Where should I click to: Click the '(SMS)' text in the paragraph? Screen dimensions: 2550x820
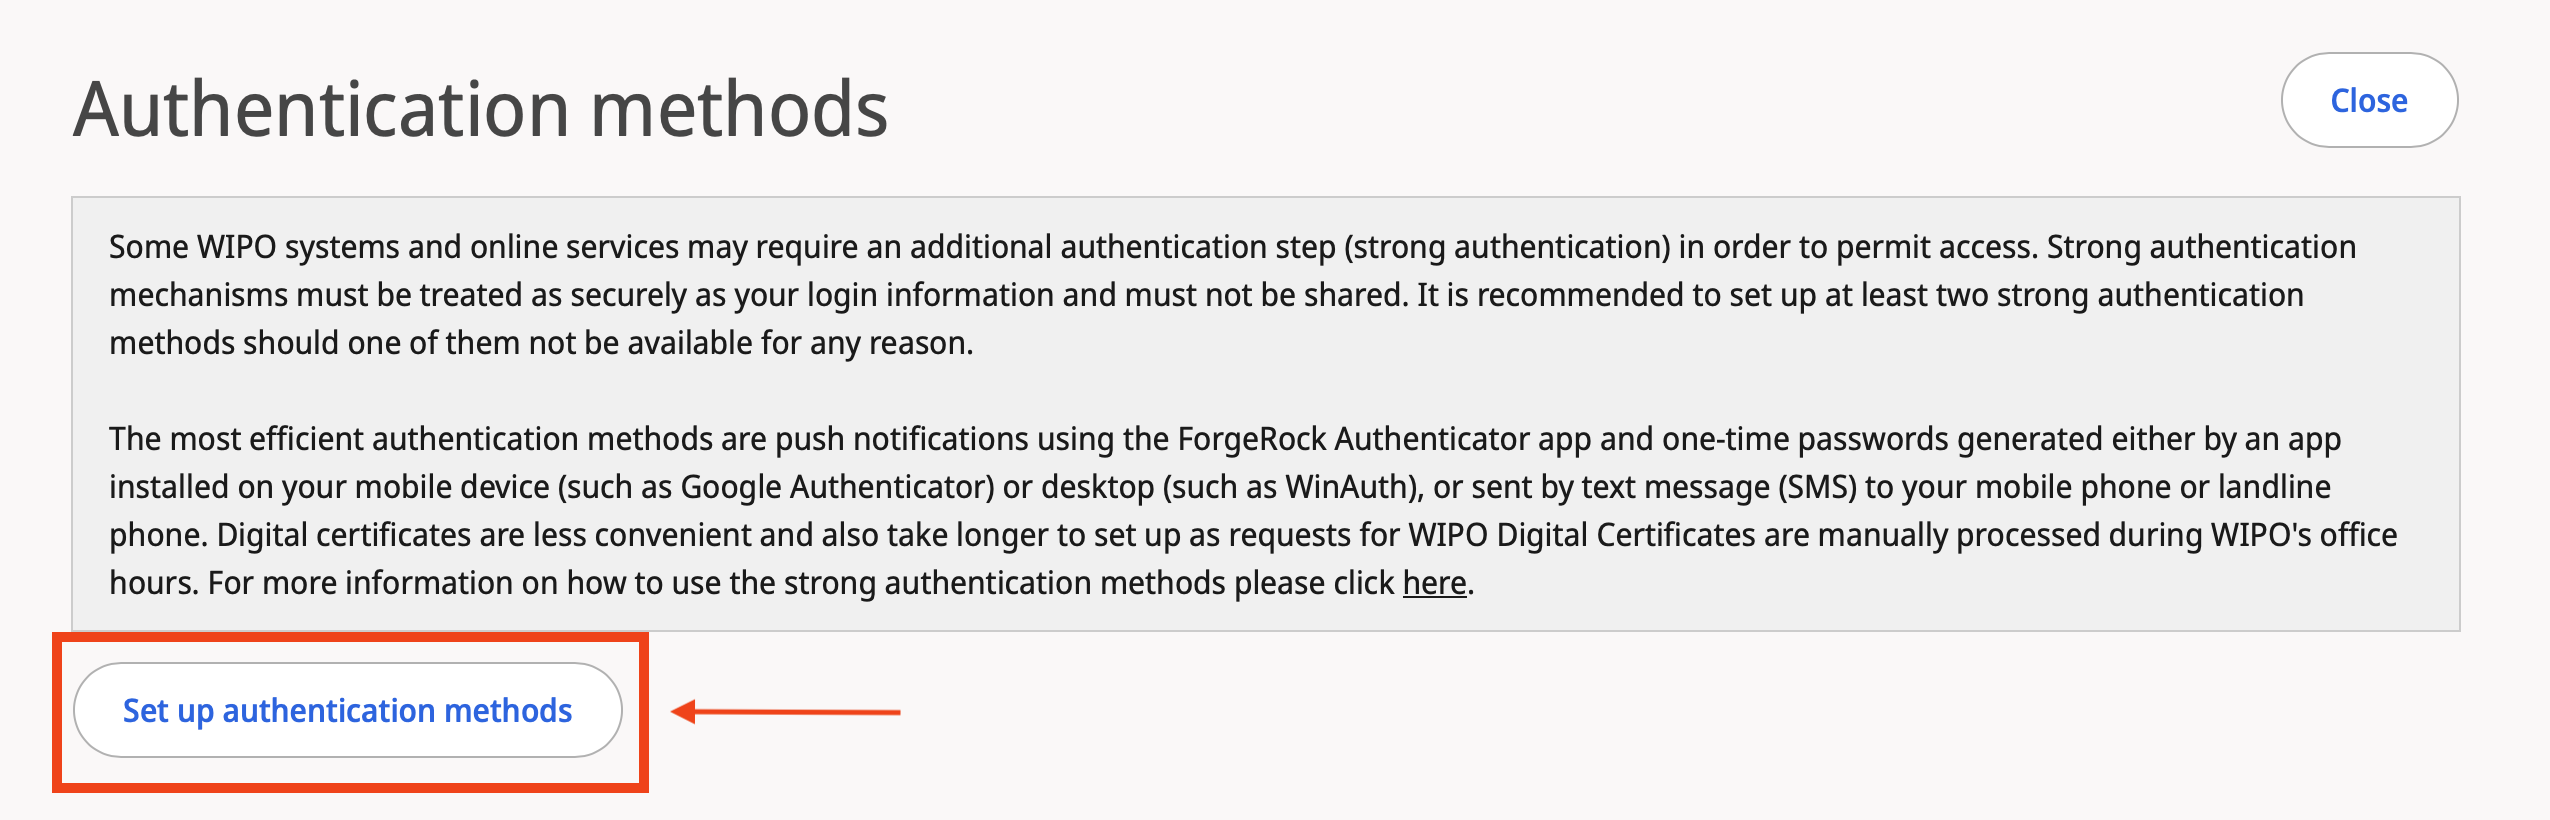click(1816, 487)
